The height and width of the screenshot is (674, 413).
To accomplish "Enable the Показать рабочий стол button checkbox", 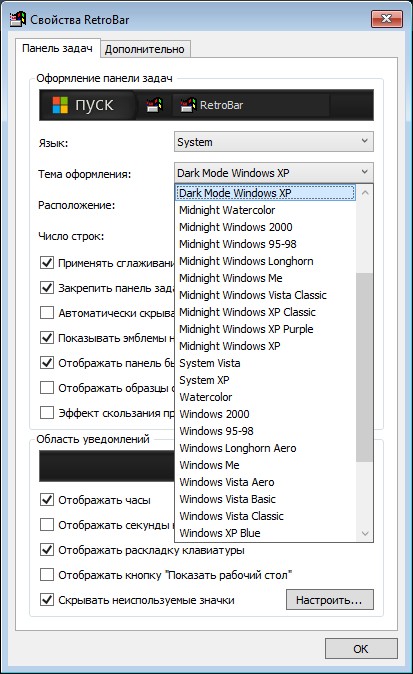I will coord(47,575).
